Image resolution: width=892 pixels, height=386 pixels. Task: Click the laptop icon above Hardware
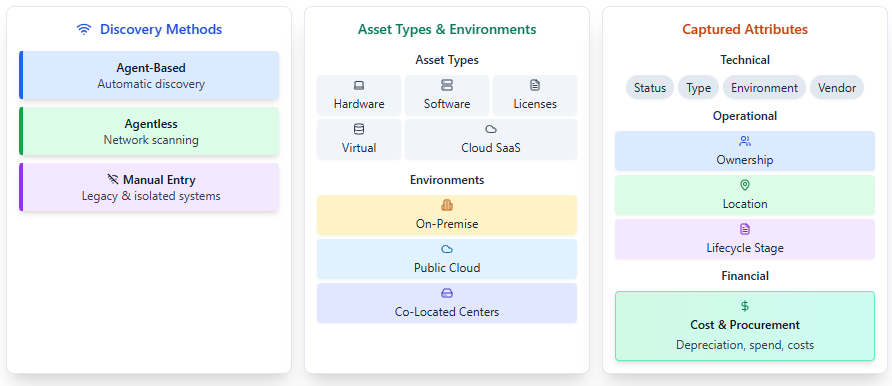(x=359, y=86)
